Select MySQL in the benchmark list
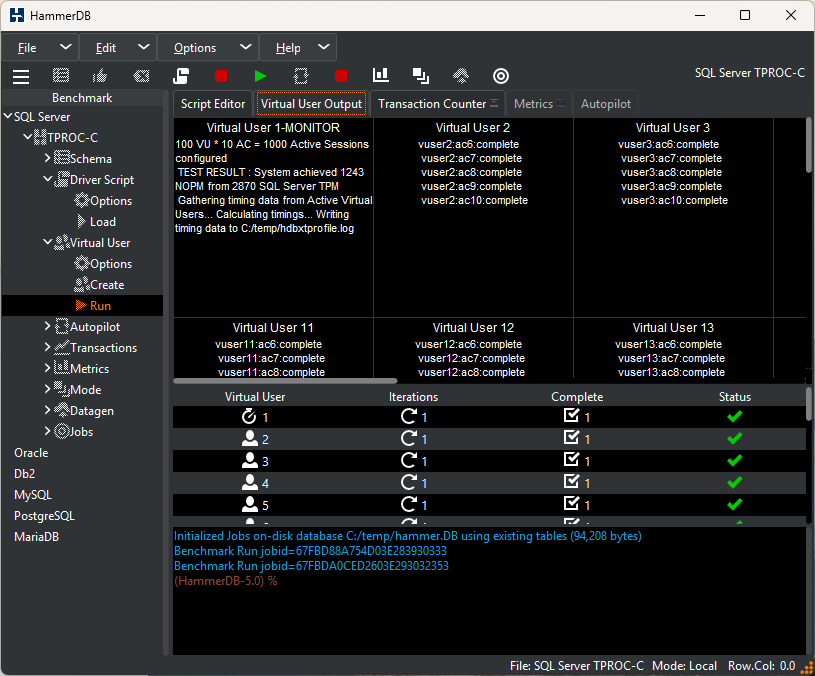Viewport: 815px width, 676px height. click(x=33, y=495)
